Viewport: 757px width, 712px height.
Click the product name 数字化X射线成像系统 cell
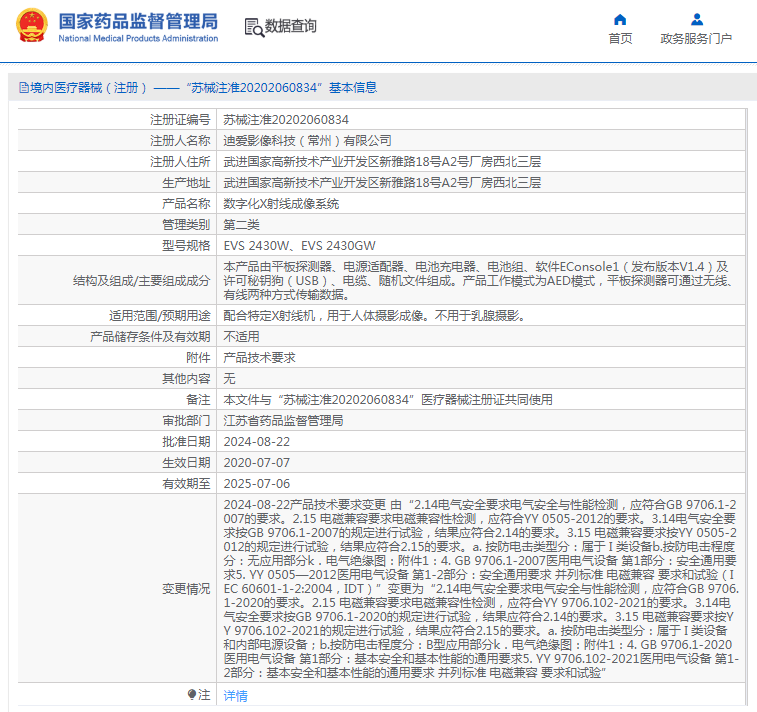coord(481,204)
